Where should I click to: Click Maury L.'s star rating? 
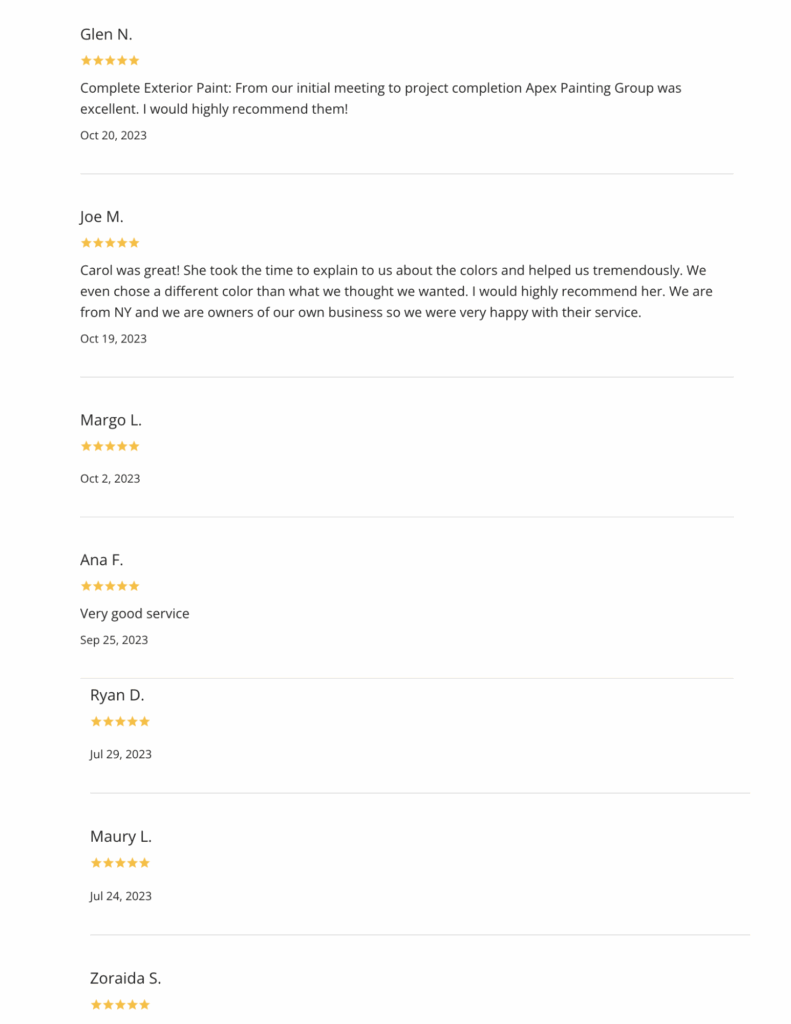pos(120,863)
